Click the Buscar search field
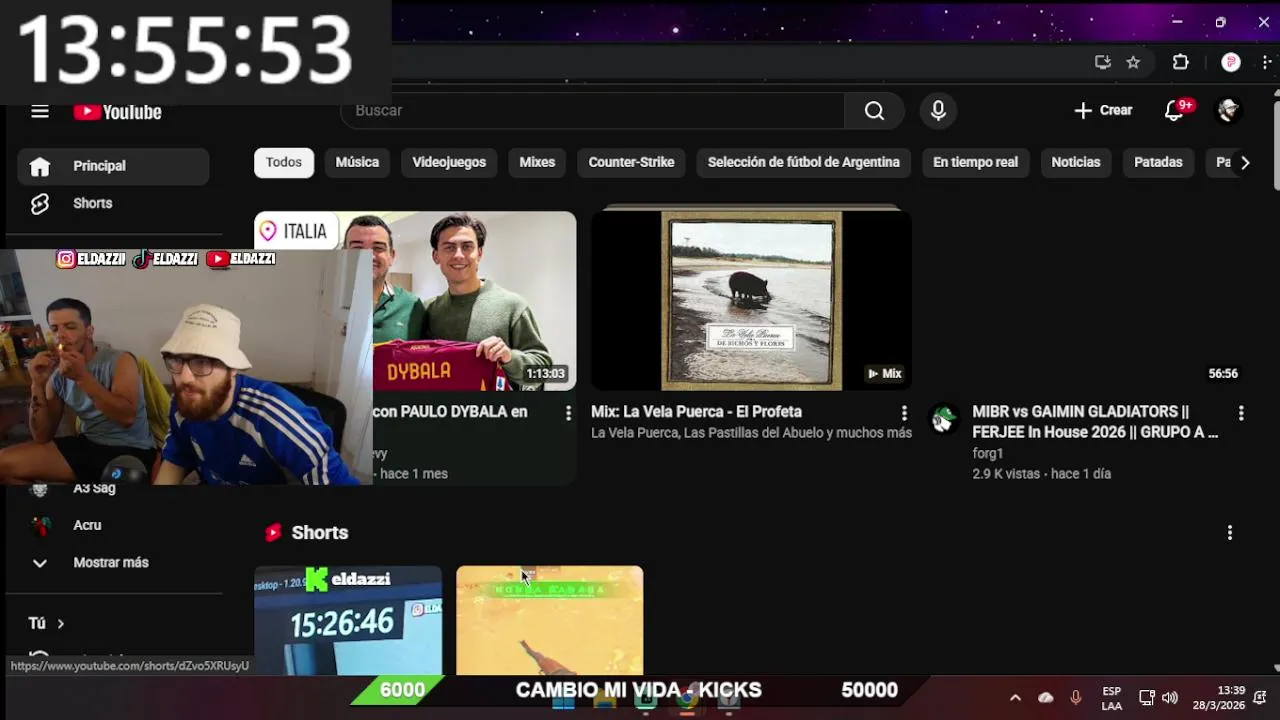The image size is (1280, 720). pyautogui.click(x=592, y=111)
